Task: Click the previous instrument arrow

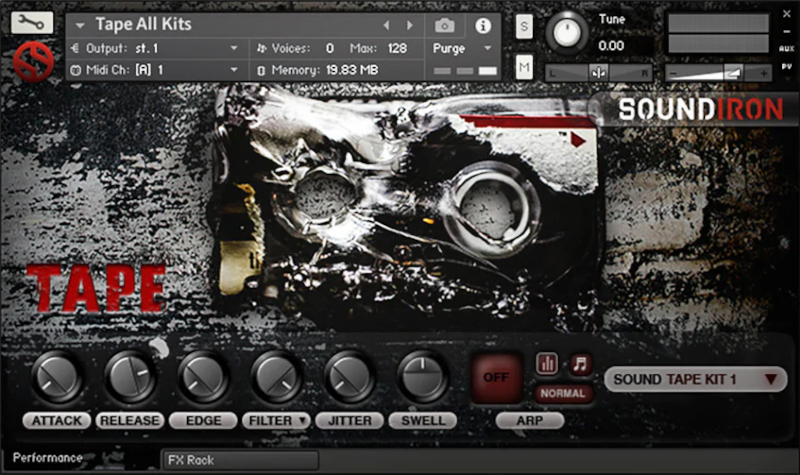Action: click(x=387, y=25)
